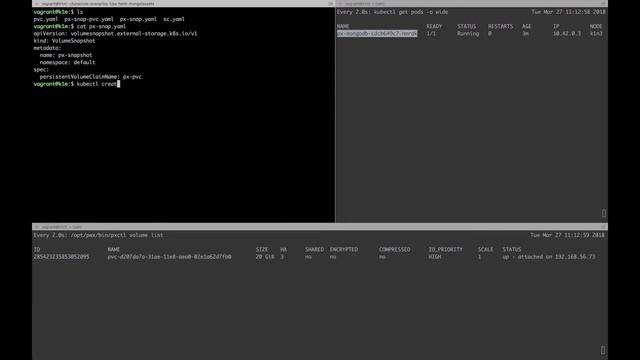Click 'Every 2.0s: kubectl get pods -o wide' header
The width and height of the screenshot is (640, 360).
tap(392, 12)
